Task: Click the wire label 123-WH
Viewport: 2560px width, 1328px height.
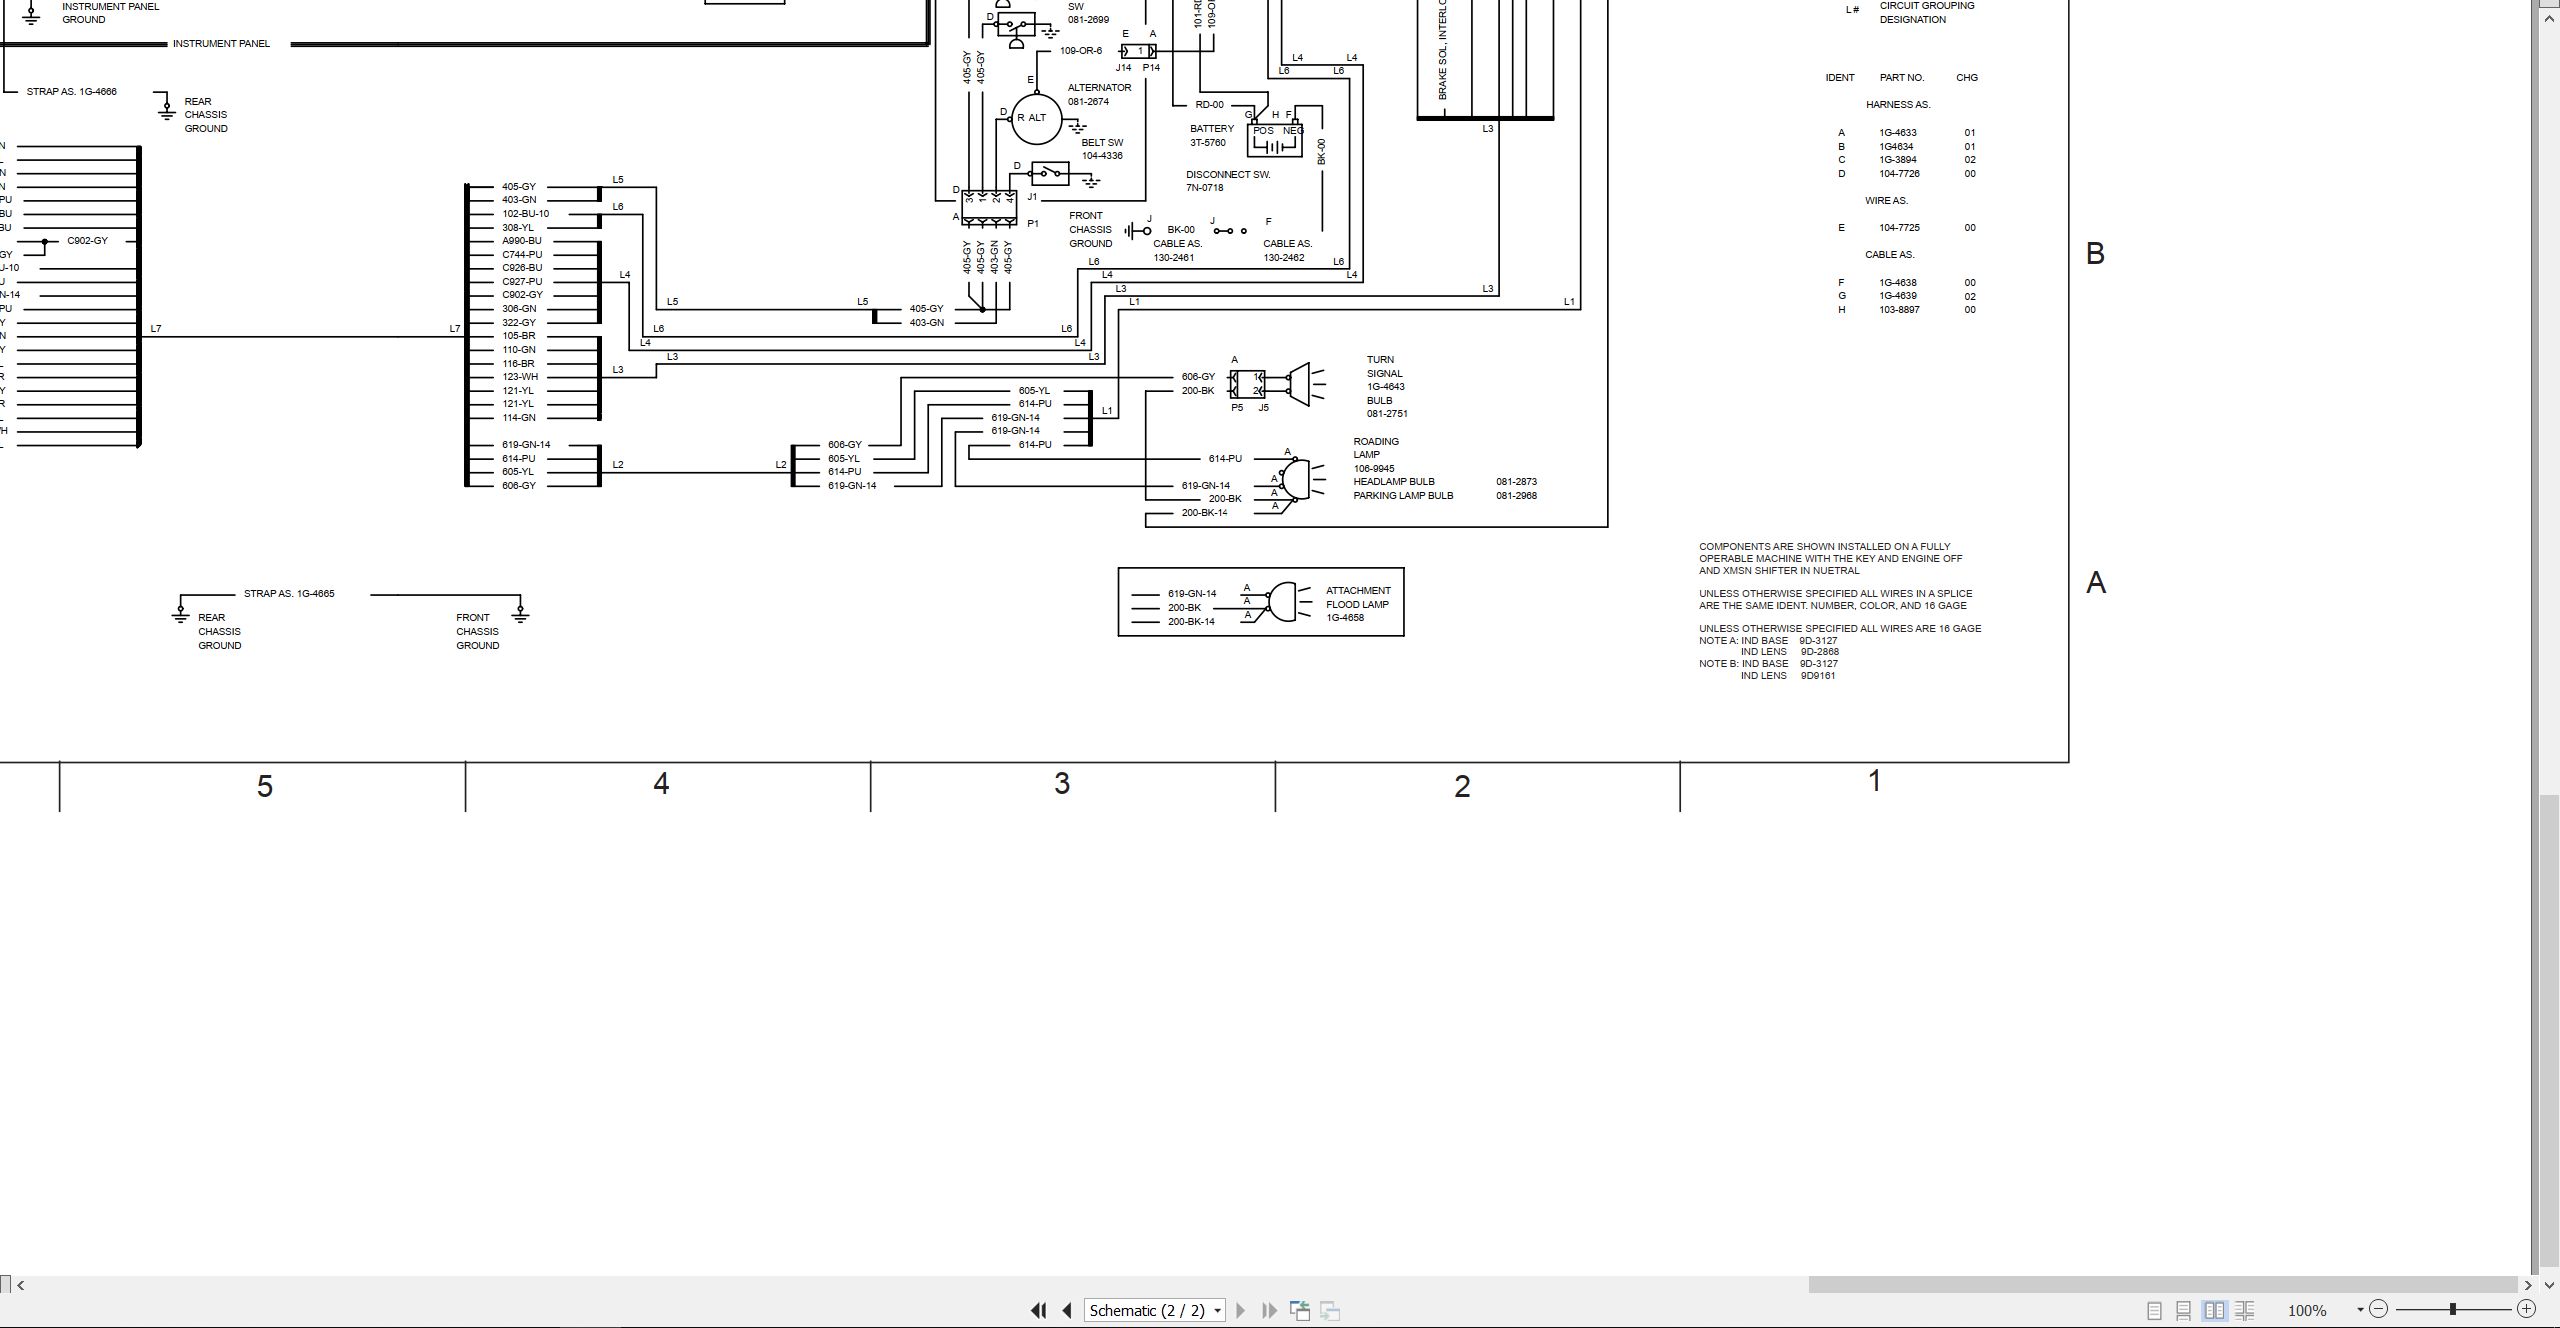Action: tap(520, 377)
